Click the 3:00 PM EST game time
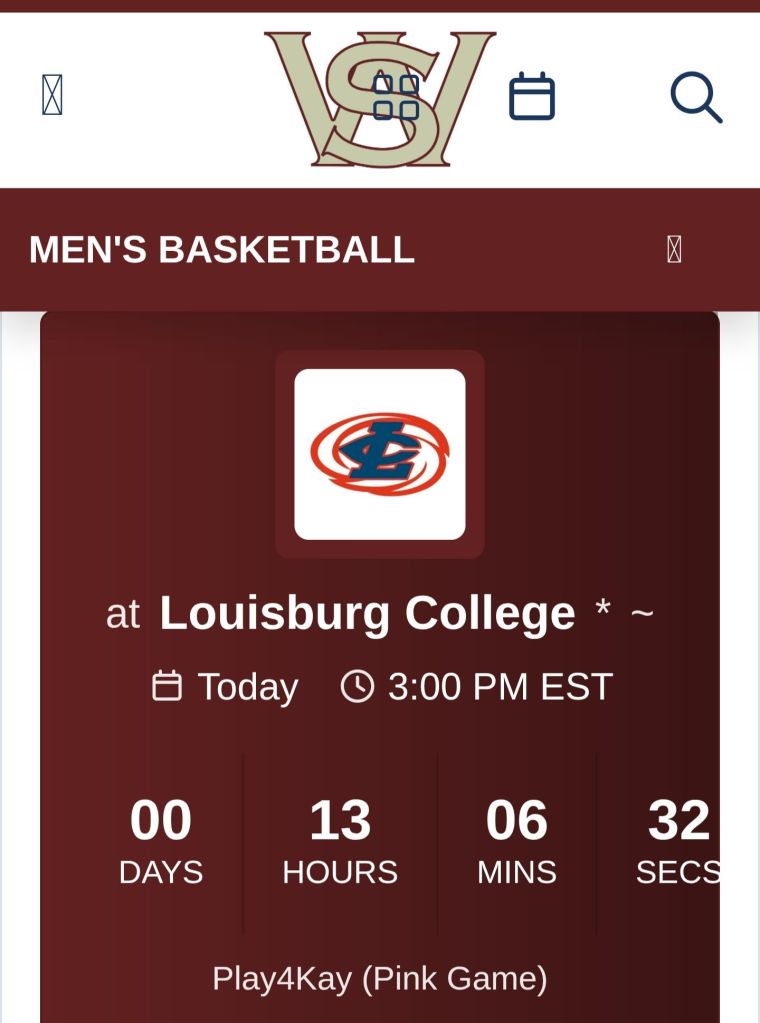This screenshot has height=1023, width=760. [x=499, y=687]
